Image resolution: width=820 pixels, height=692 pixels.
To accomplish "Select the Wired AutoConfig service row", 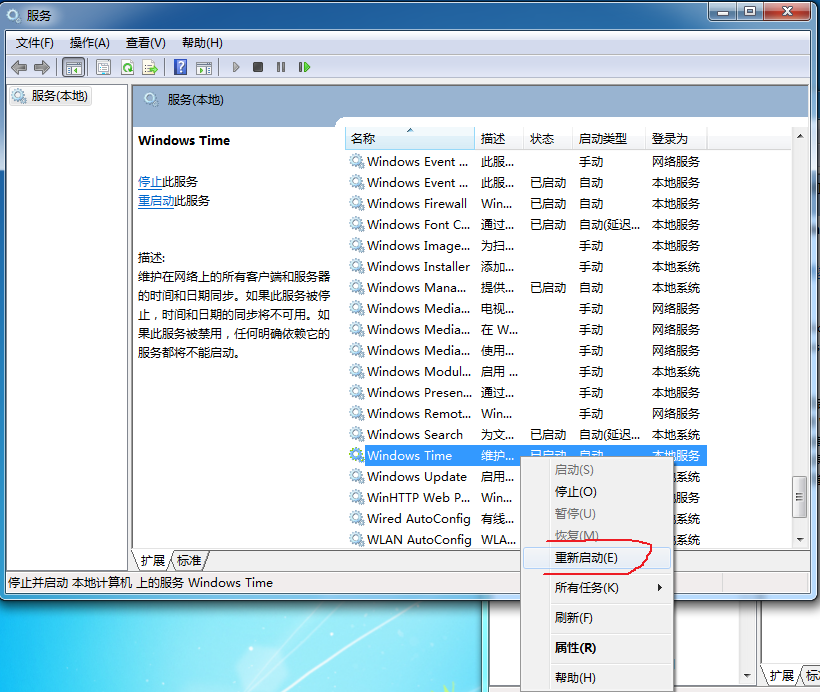I will tap(434, 518).
